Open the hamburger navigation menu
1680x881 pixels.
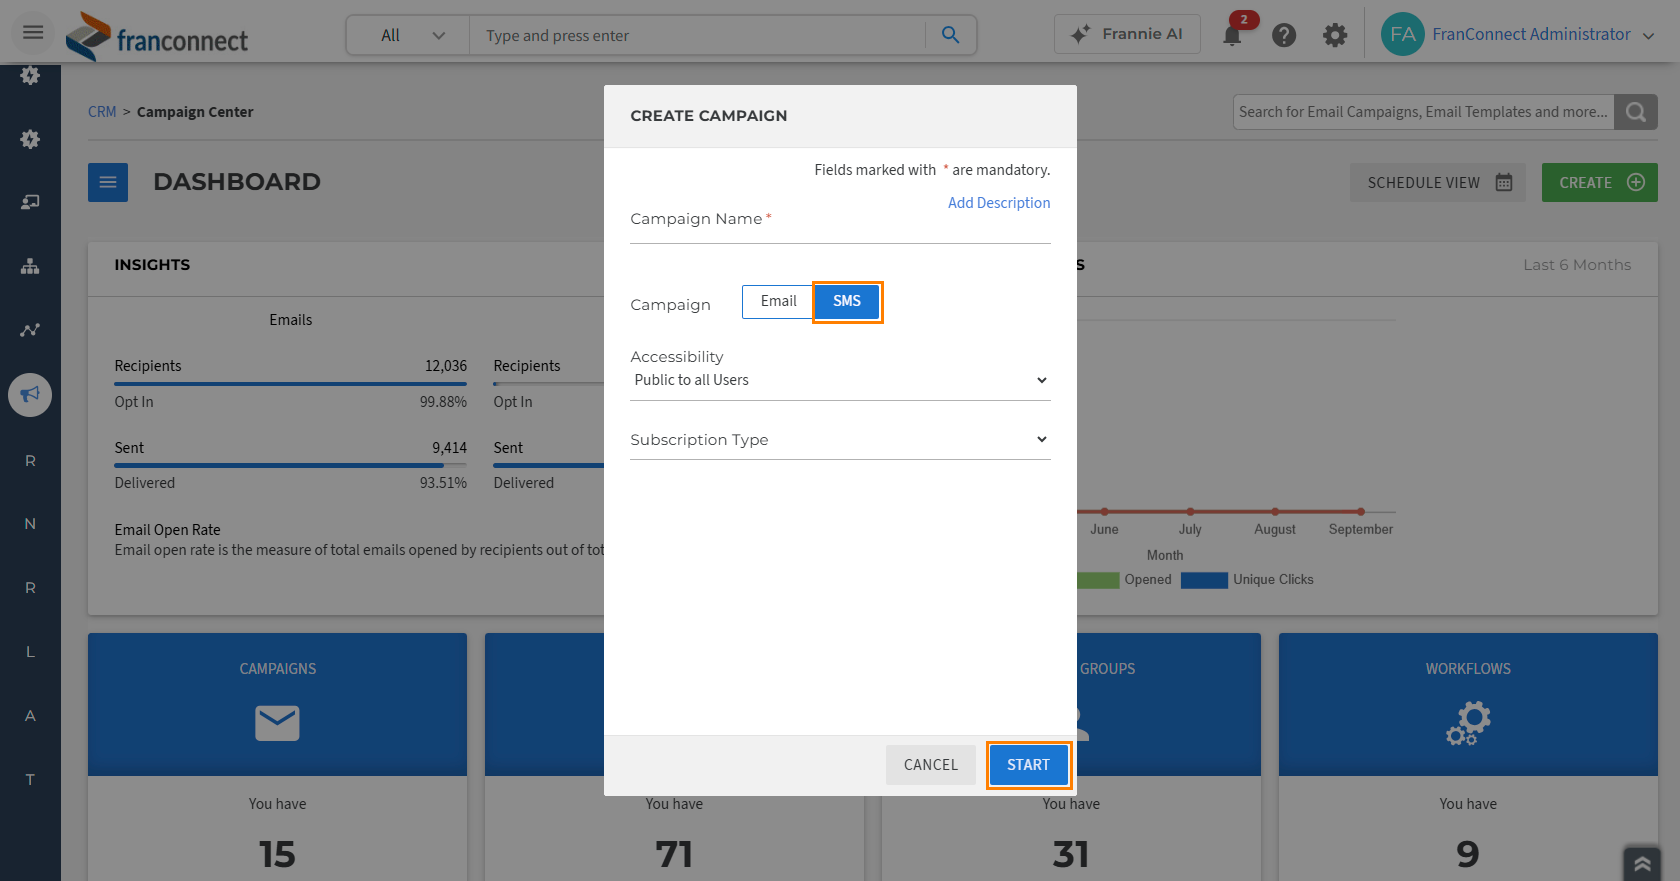point(33,33)
